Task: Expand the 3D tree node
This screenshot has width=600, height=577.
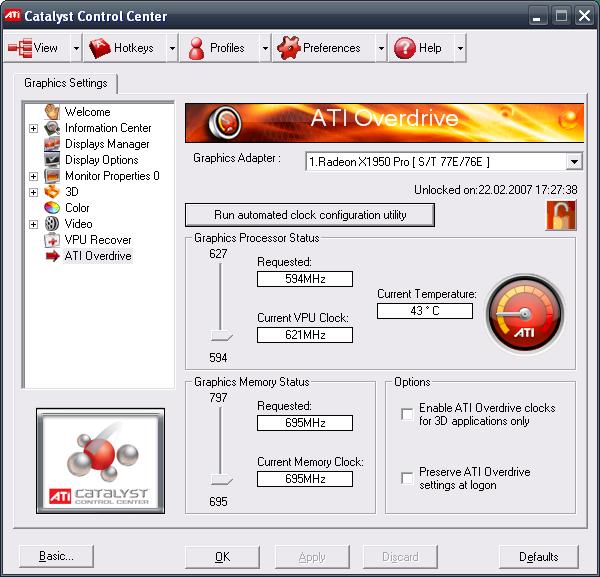Action: (x=34, y=192)
